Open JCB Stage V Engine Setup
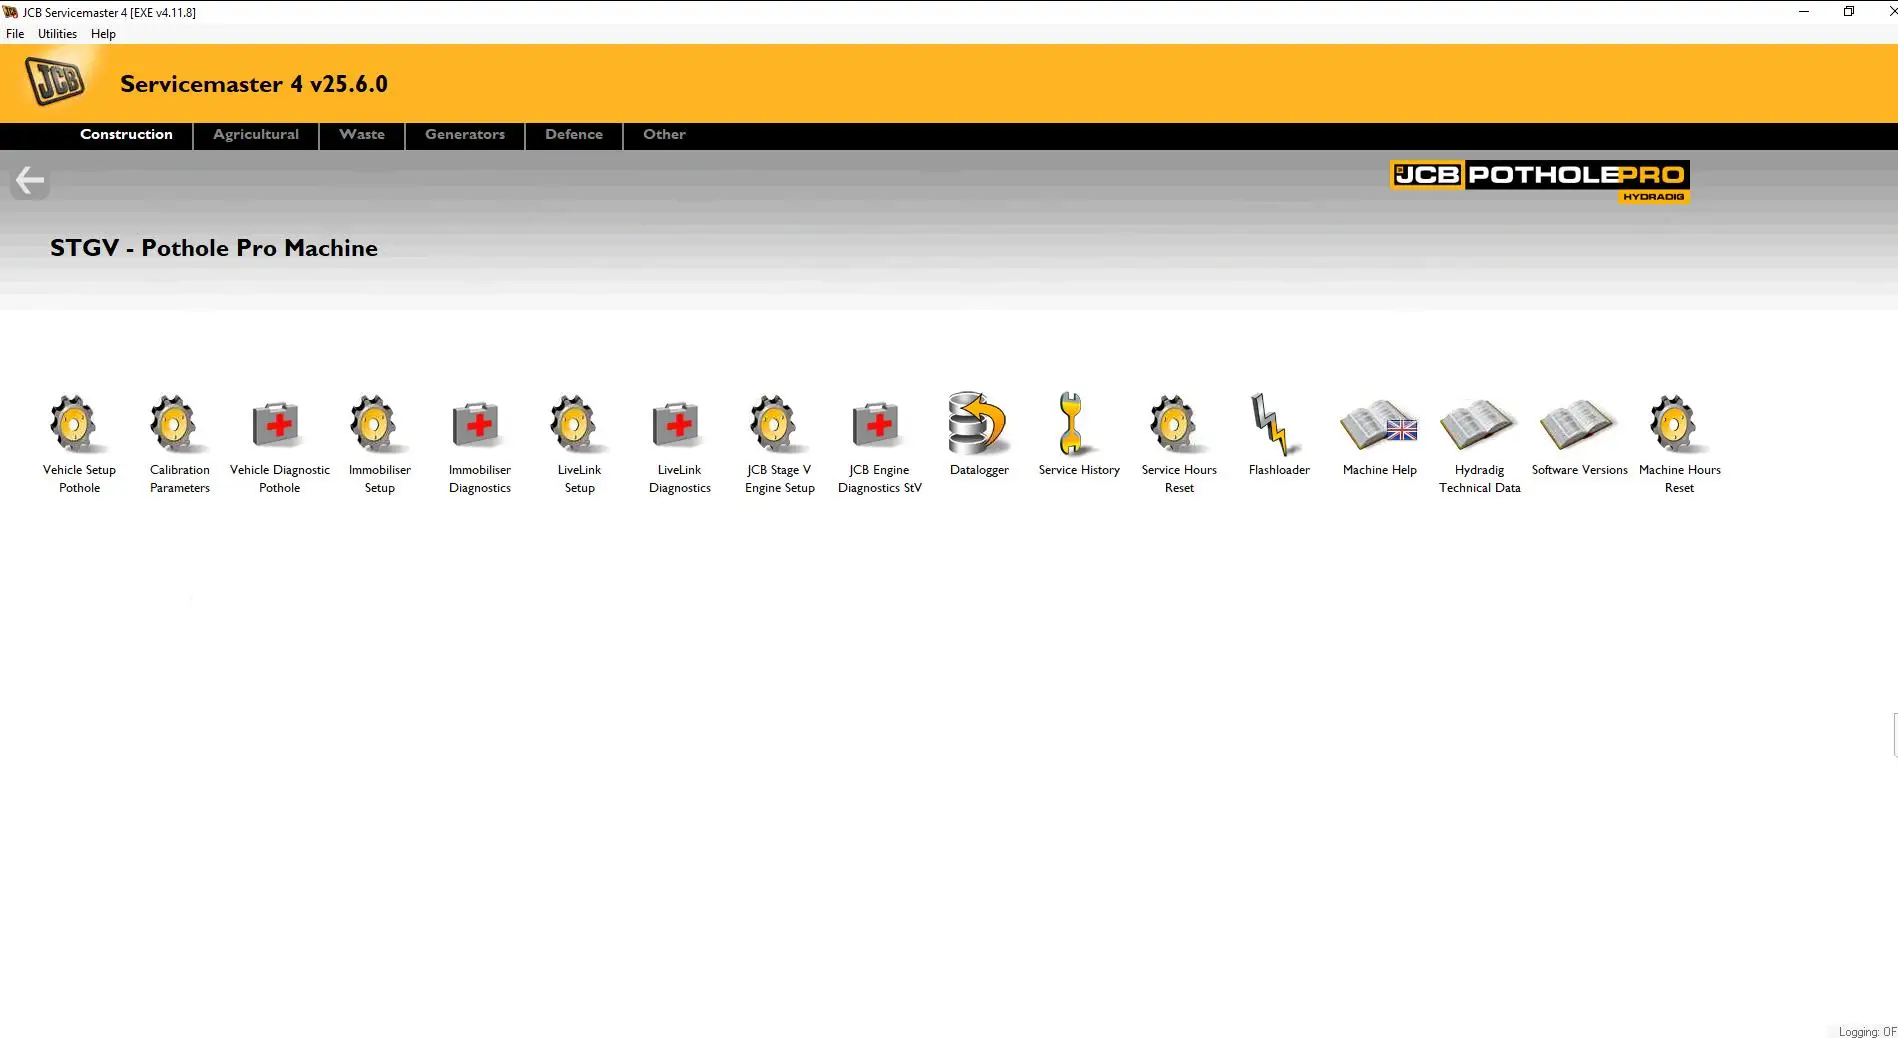 (779, 444)
